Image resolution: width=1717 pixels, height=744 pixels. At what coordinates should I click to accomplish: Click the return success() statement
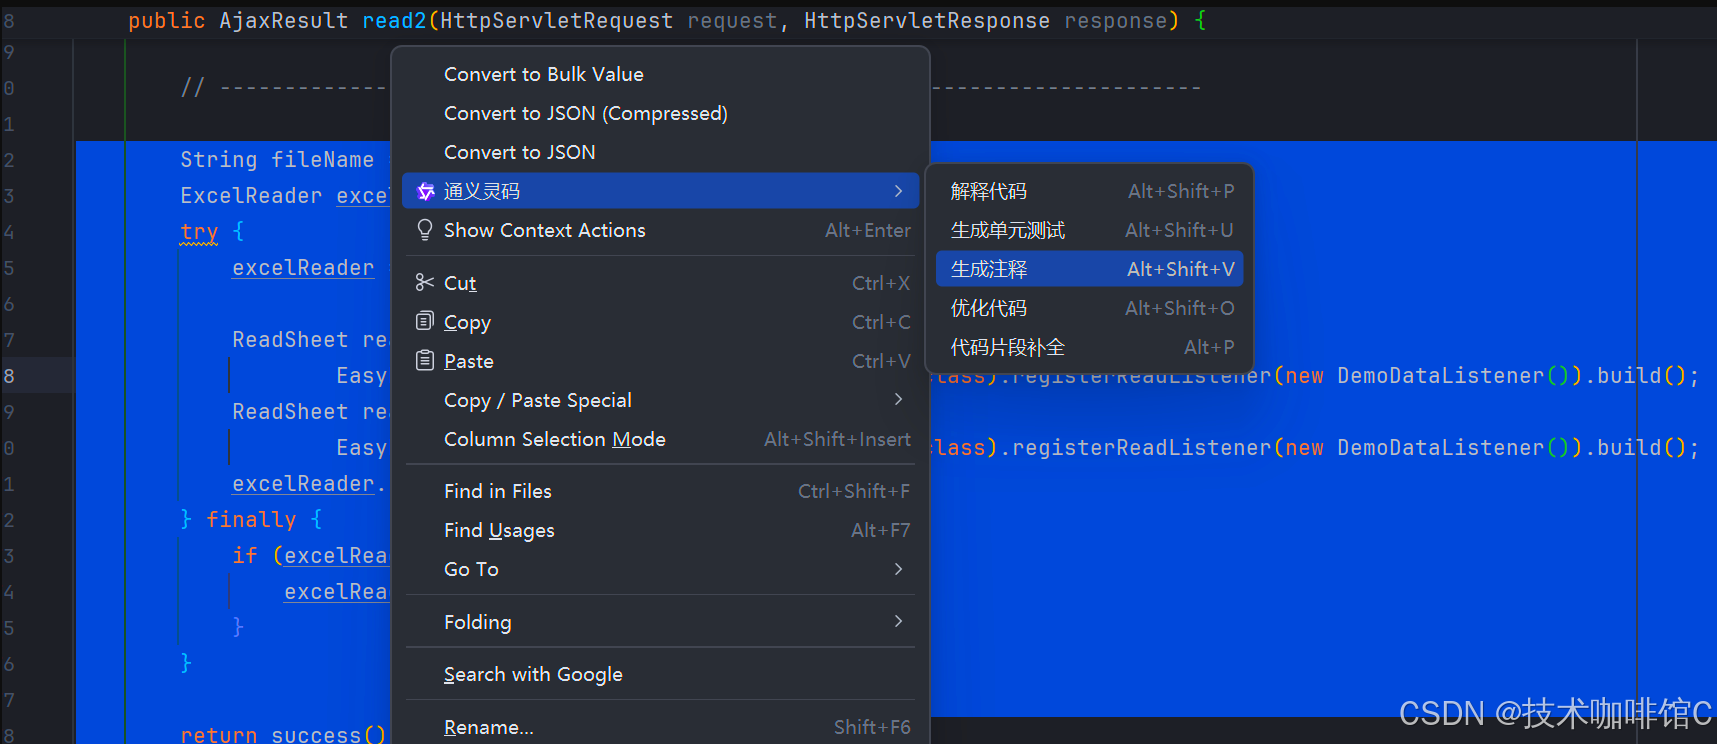tap(283, 735)
